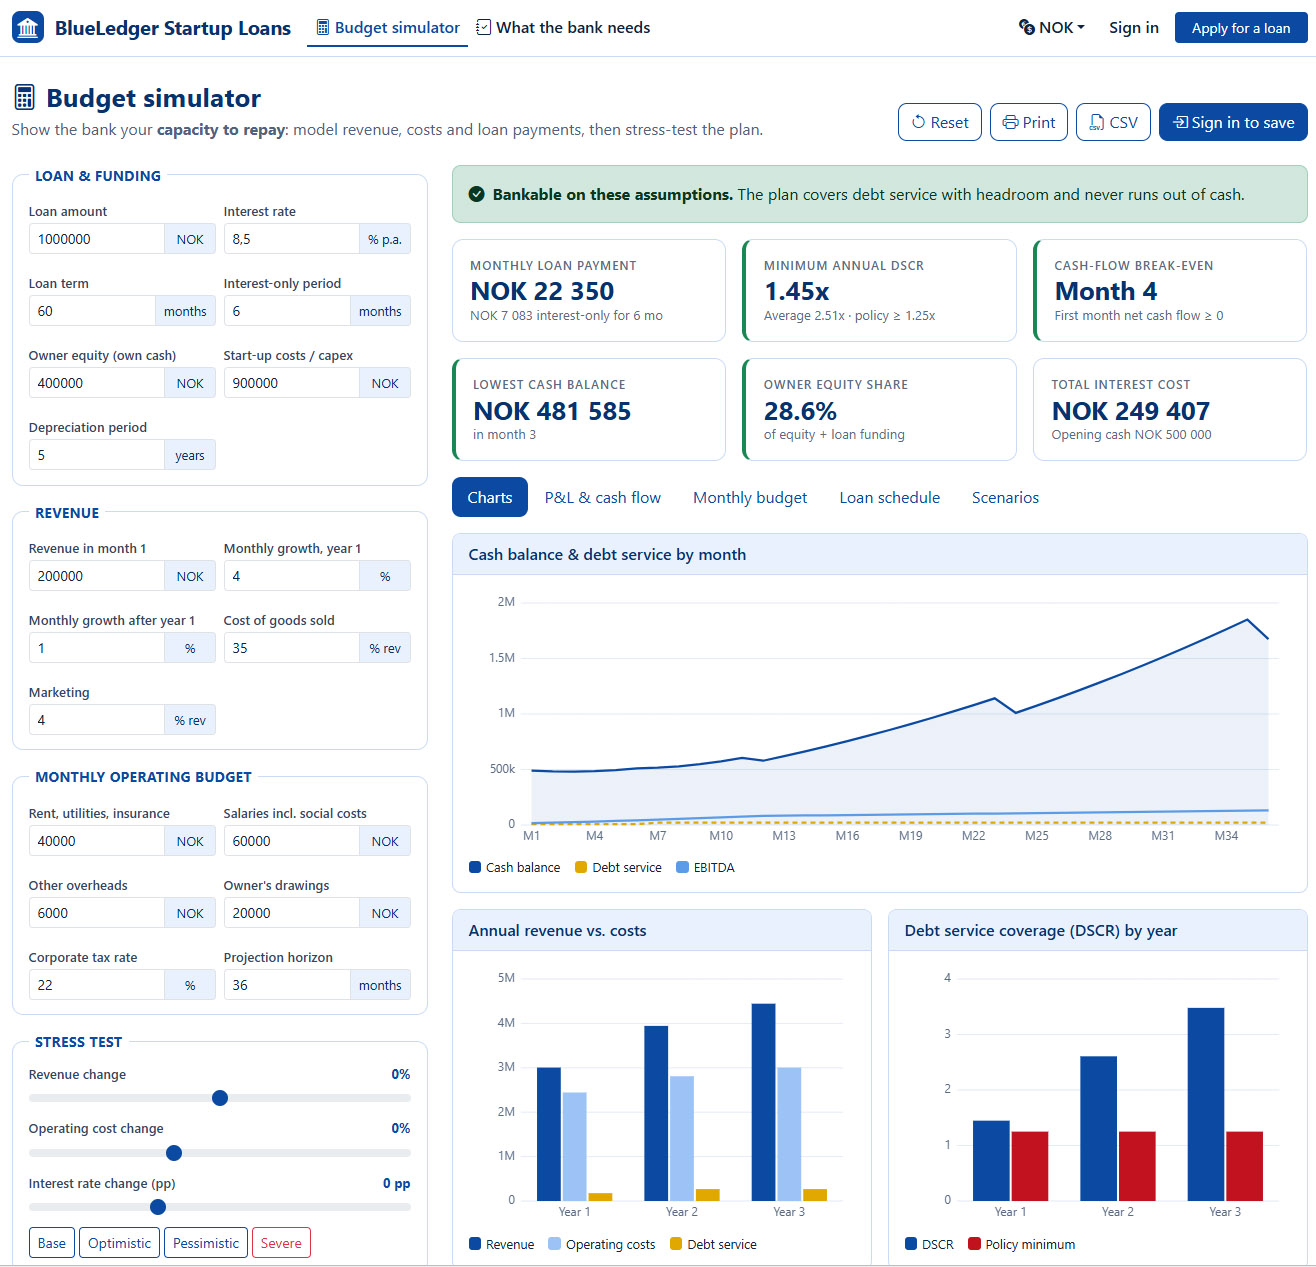
Task: Open the Loan schedule tab
Action: pyautogui.click(x=890, y=497)
